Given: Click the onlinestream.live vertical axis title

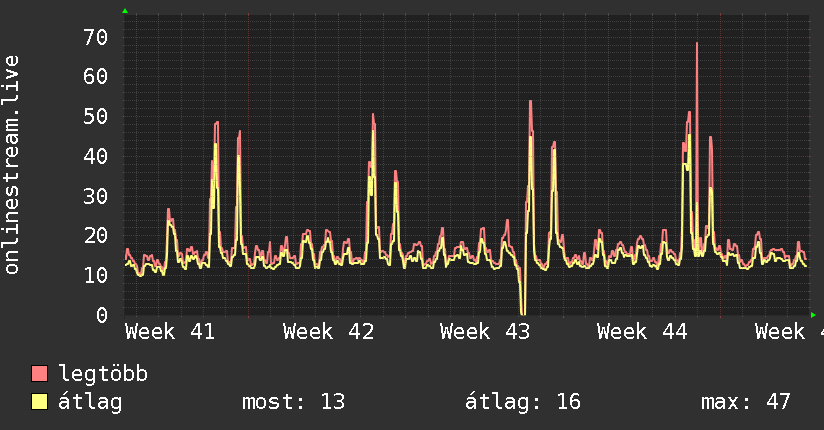Looking at the screenshot, I should click(x=11, y=165).
